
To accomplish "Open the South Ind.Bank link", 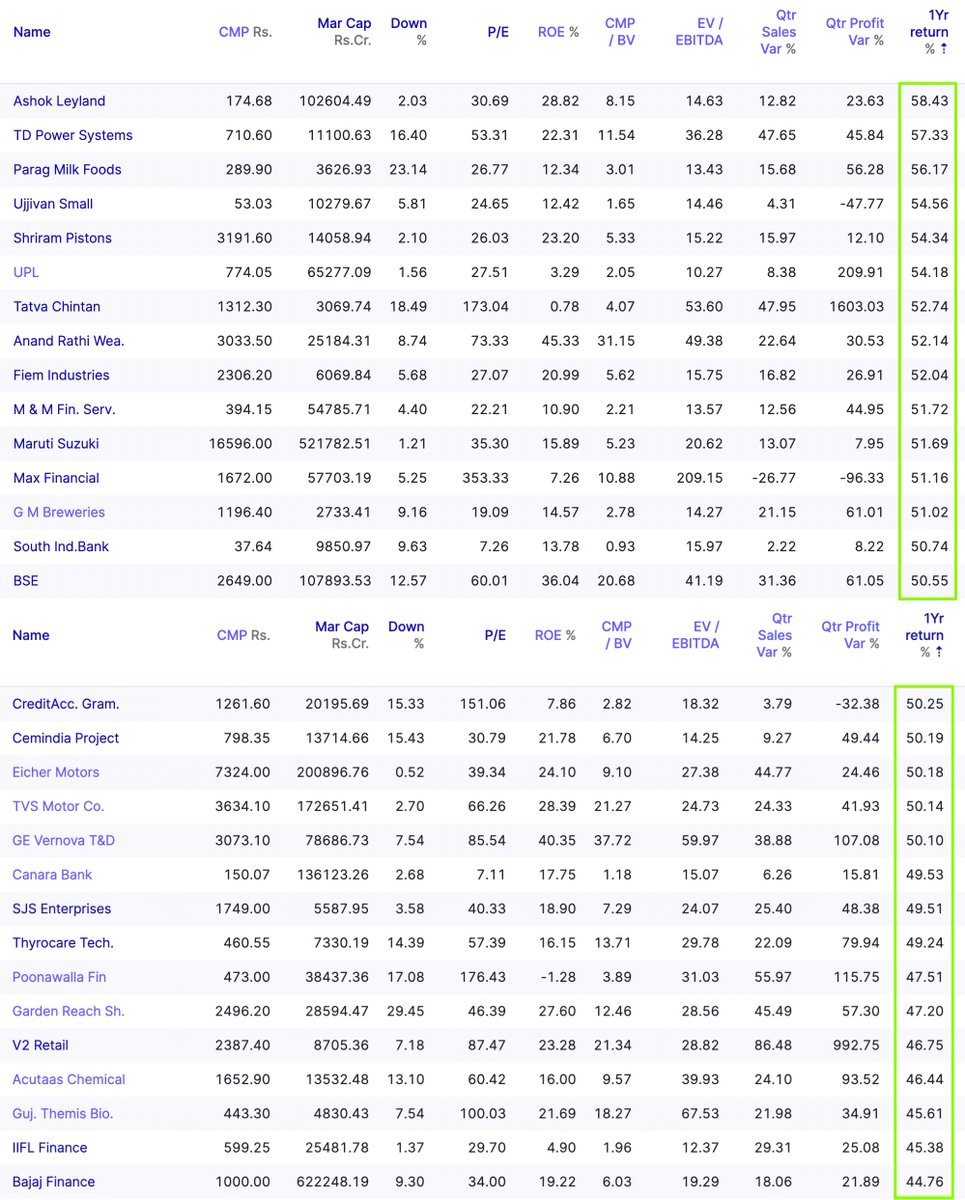I will coord(61,547).
